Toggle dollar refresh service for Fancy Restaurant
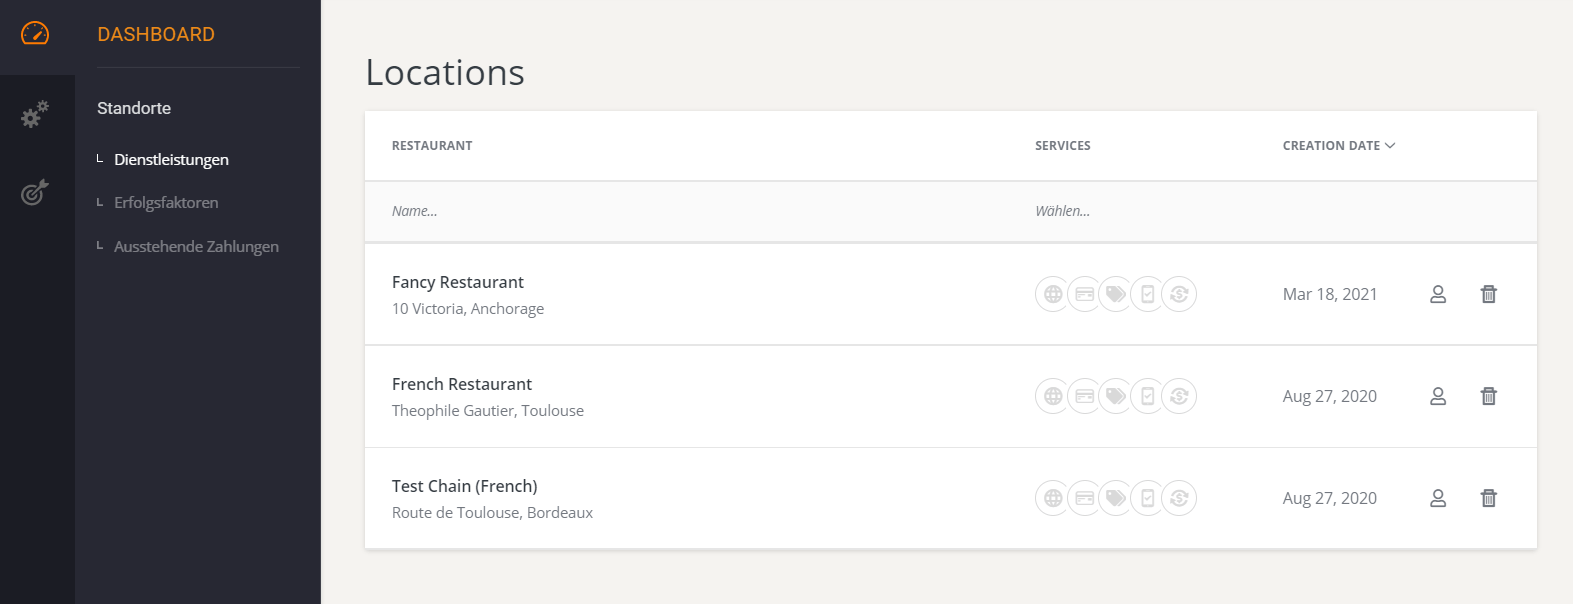This screenshot has height=604, width=1573. pyautogui.click(x=1180, y=294)
